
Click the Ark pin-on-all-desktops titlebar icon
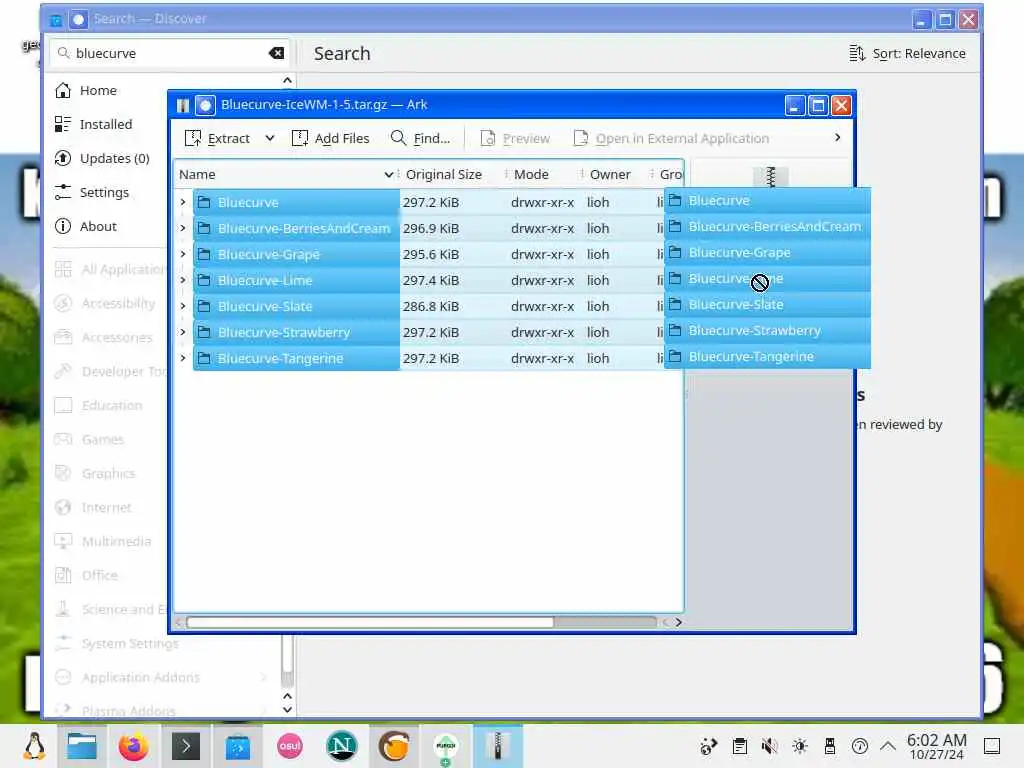point(205,105)
